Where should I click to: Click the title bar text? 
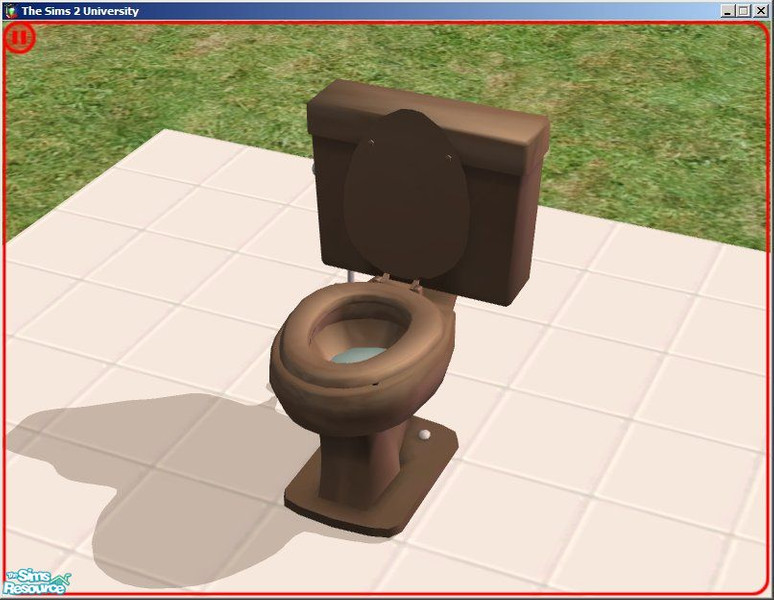(x=80, y=11)
